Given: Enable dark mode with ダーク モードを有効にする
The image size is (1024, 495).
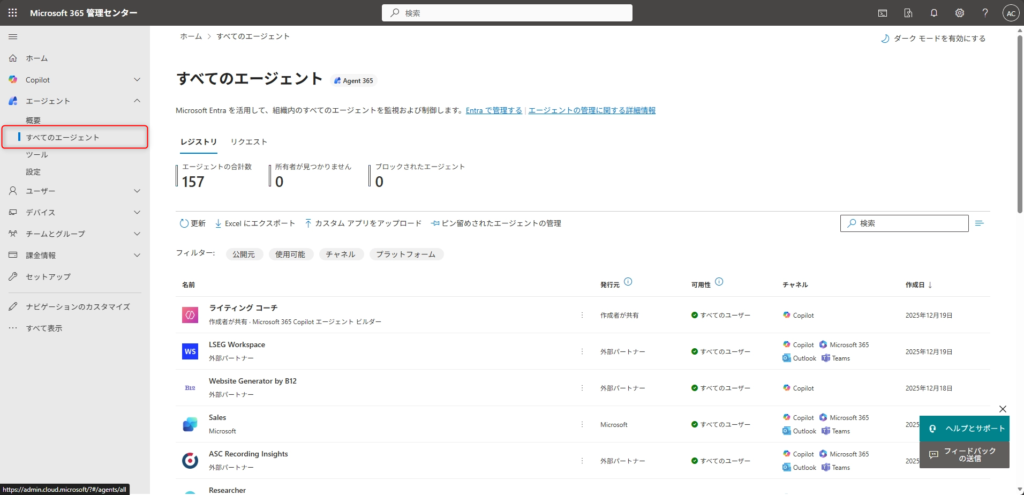Looking at the screenshot, I should pos(931,39).
